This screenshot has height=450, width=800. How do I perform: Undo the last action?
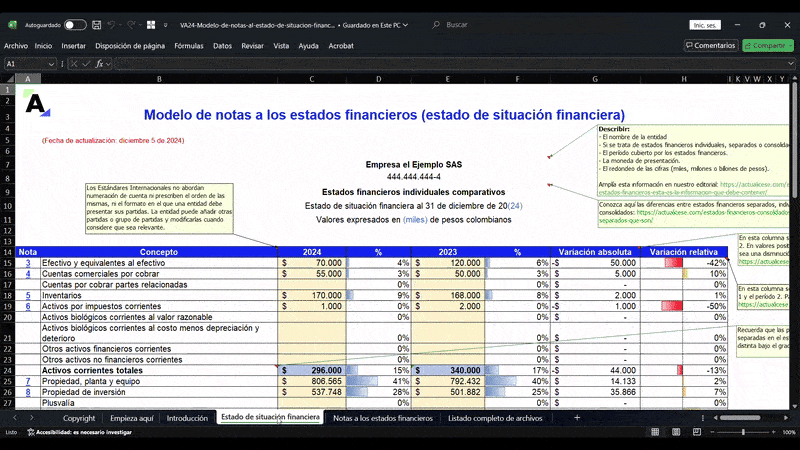(x=114, y=24)
